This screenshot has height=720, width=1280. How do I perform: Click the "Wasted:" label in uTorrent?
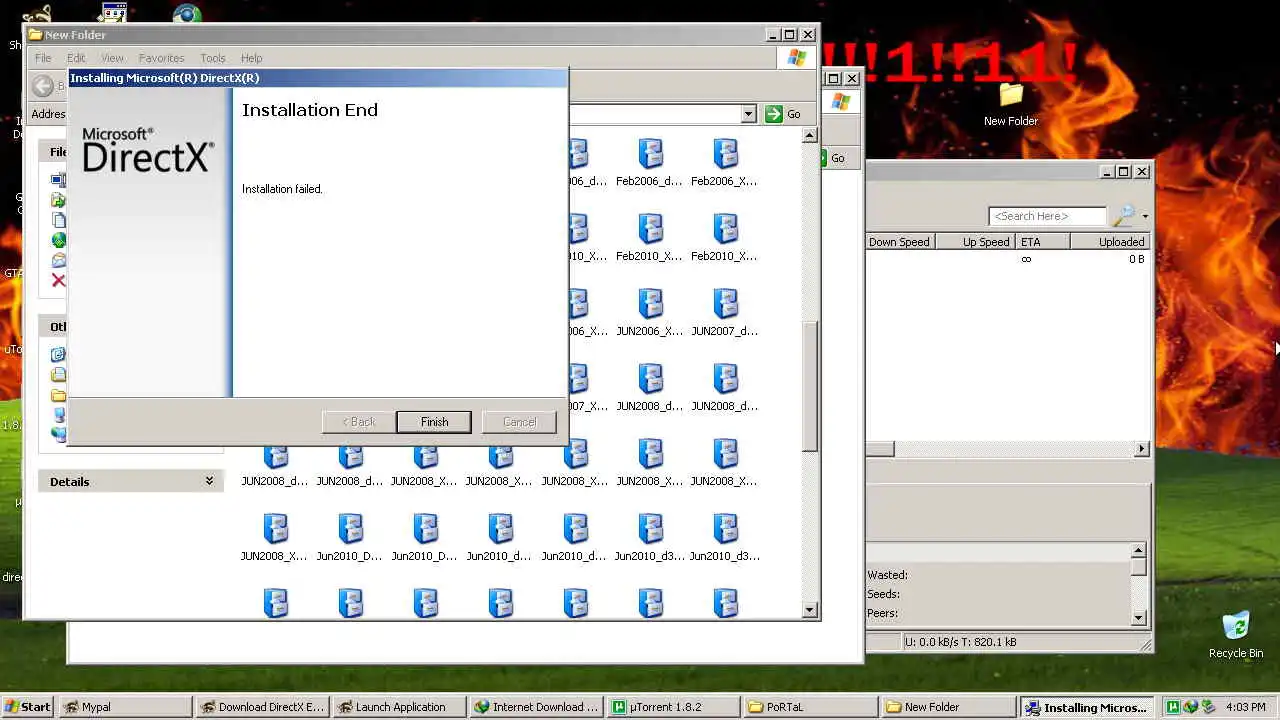[x=887, y=575]
